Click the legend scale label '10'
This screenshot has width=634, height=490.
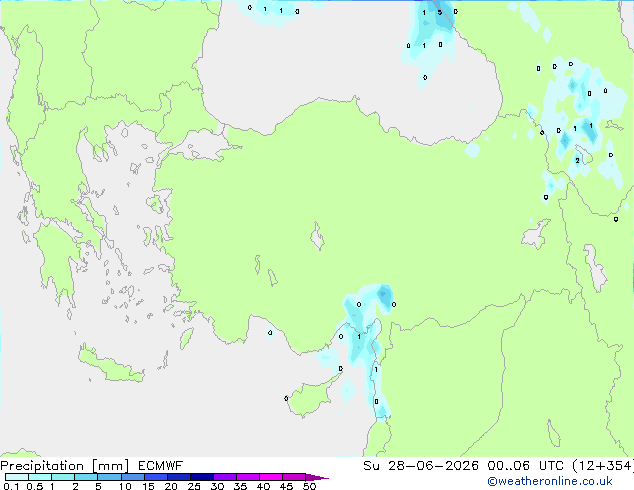pos(125,486)
